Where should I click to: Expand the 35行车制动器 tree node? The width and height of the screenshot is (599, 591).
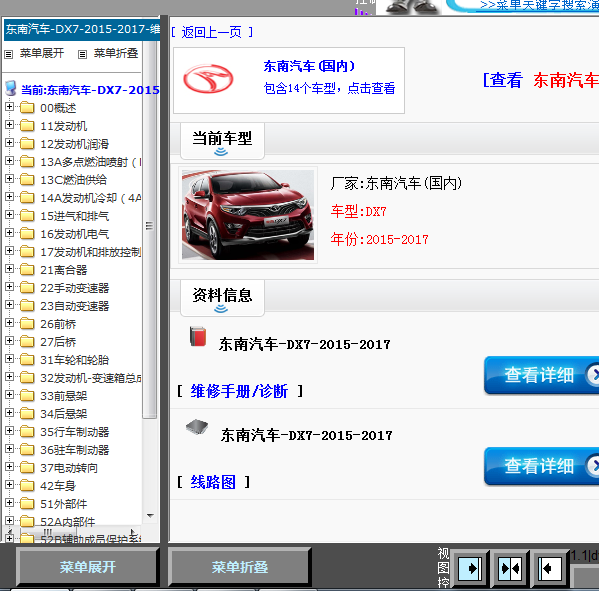[10, 431]
